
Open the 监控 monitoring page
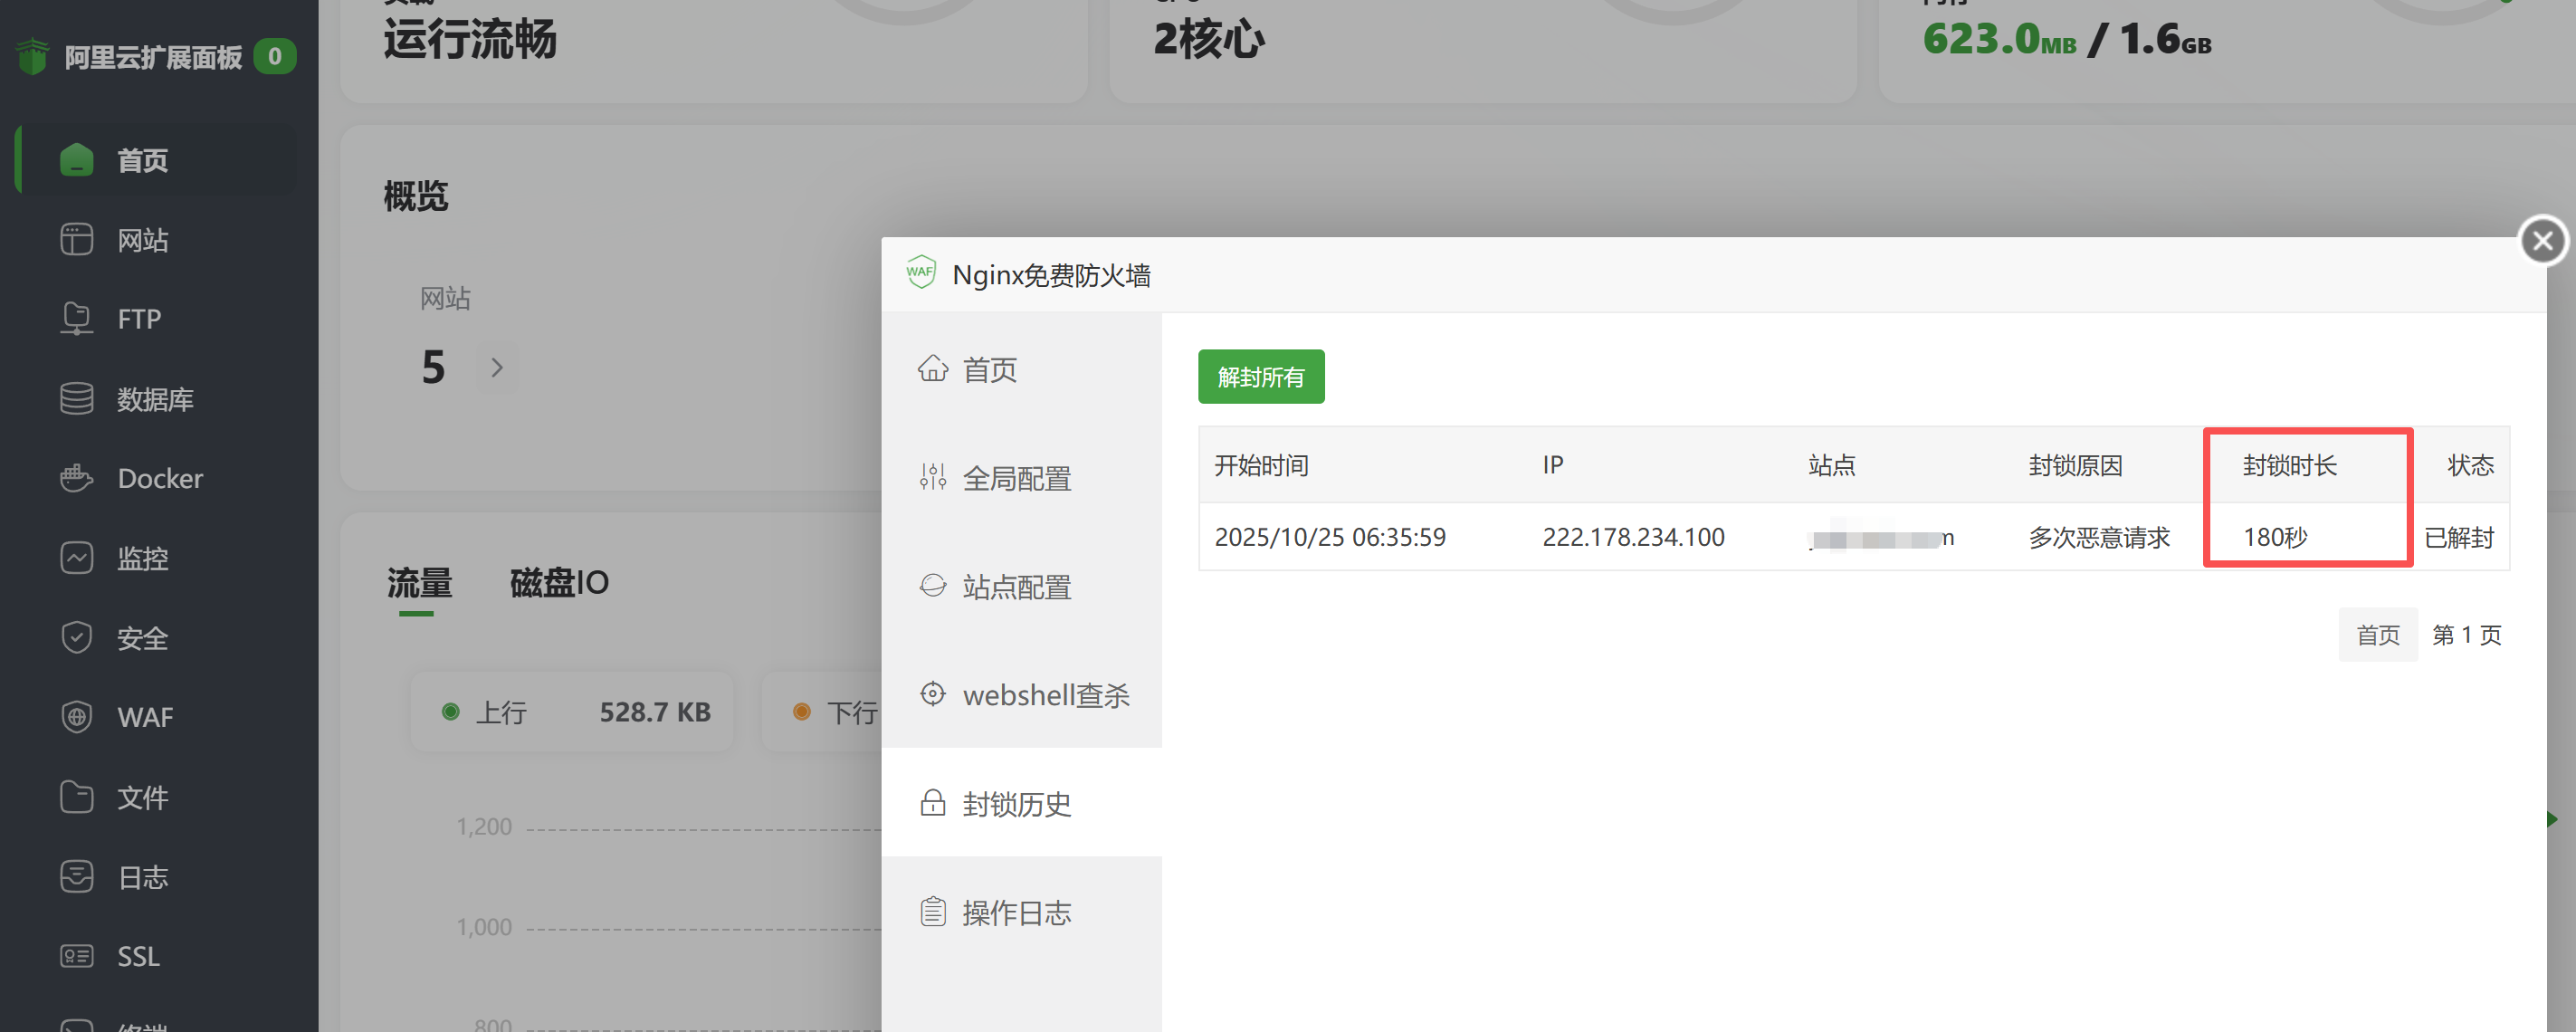click(143, 558)
